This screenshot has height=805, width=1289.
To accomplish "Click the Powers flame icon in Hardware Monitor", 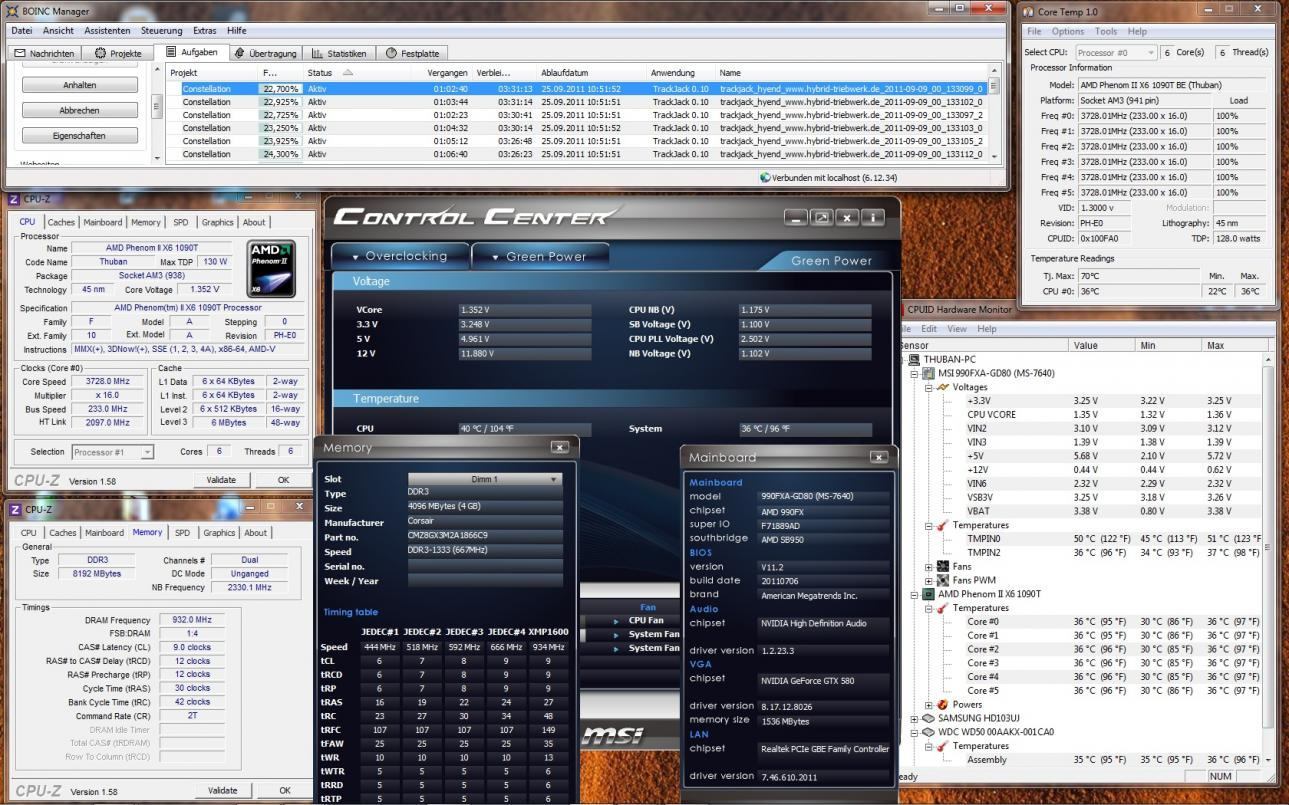I will tap(942, 704).
